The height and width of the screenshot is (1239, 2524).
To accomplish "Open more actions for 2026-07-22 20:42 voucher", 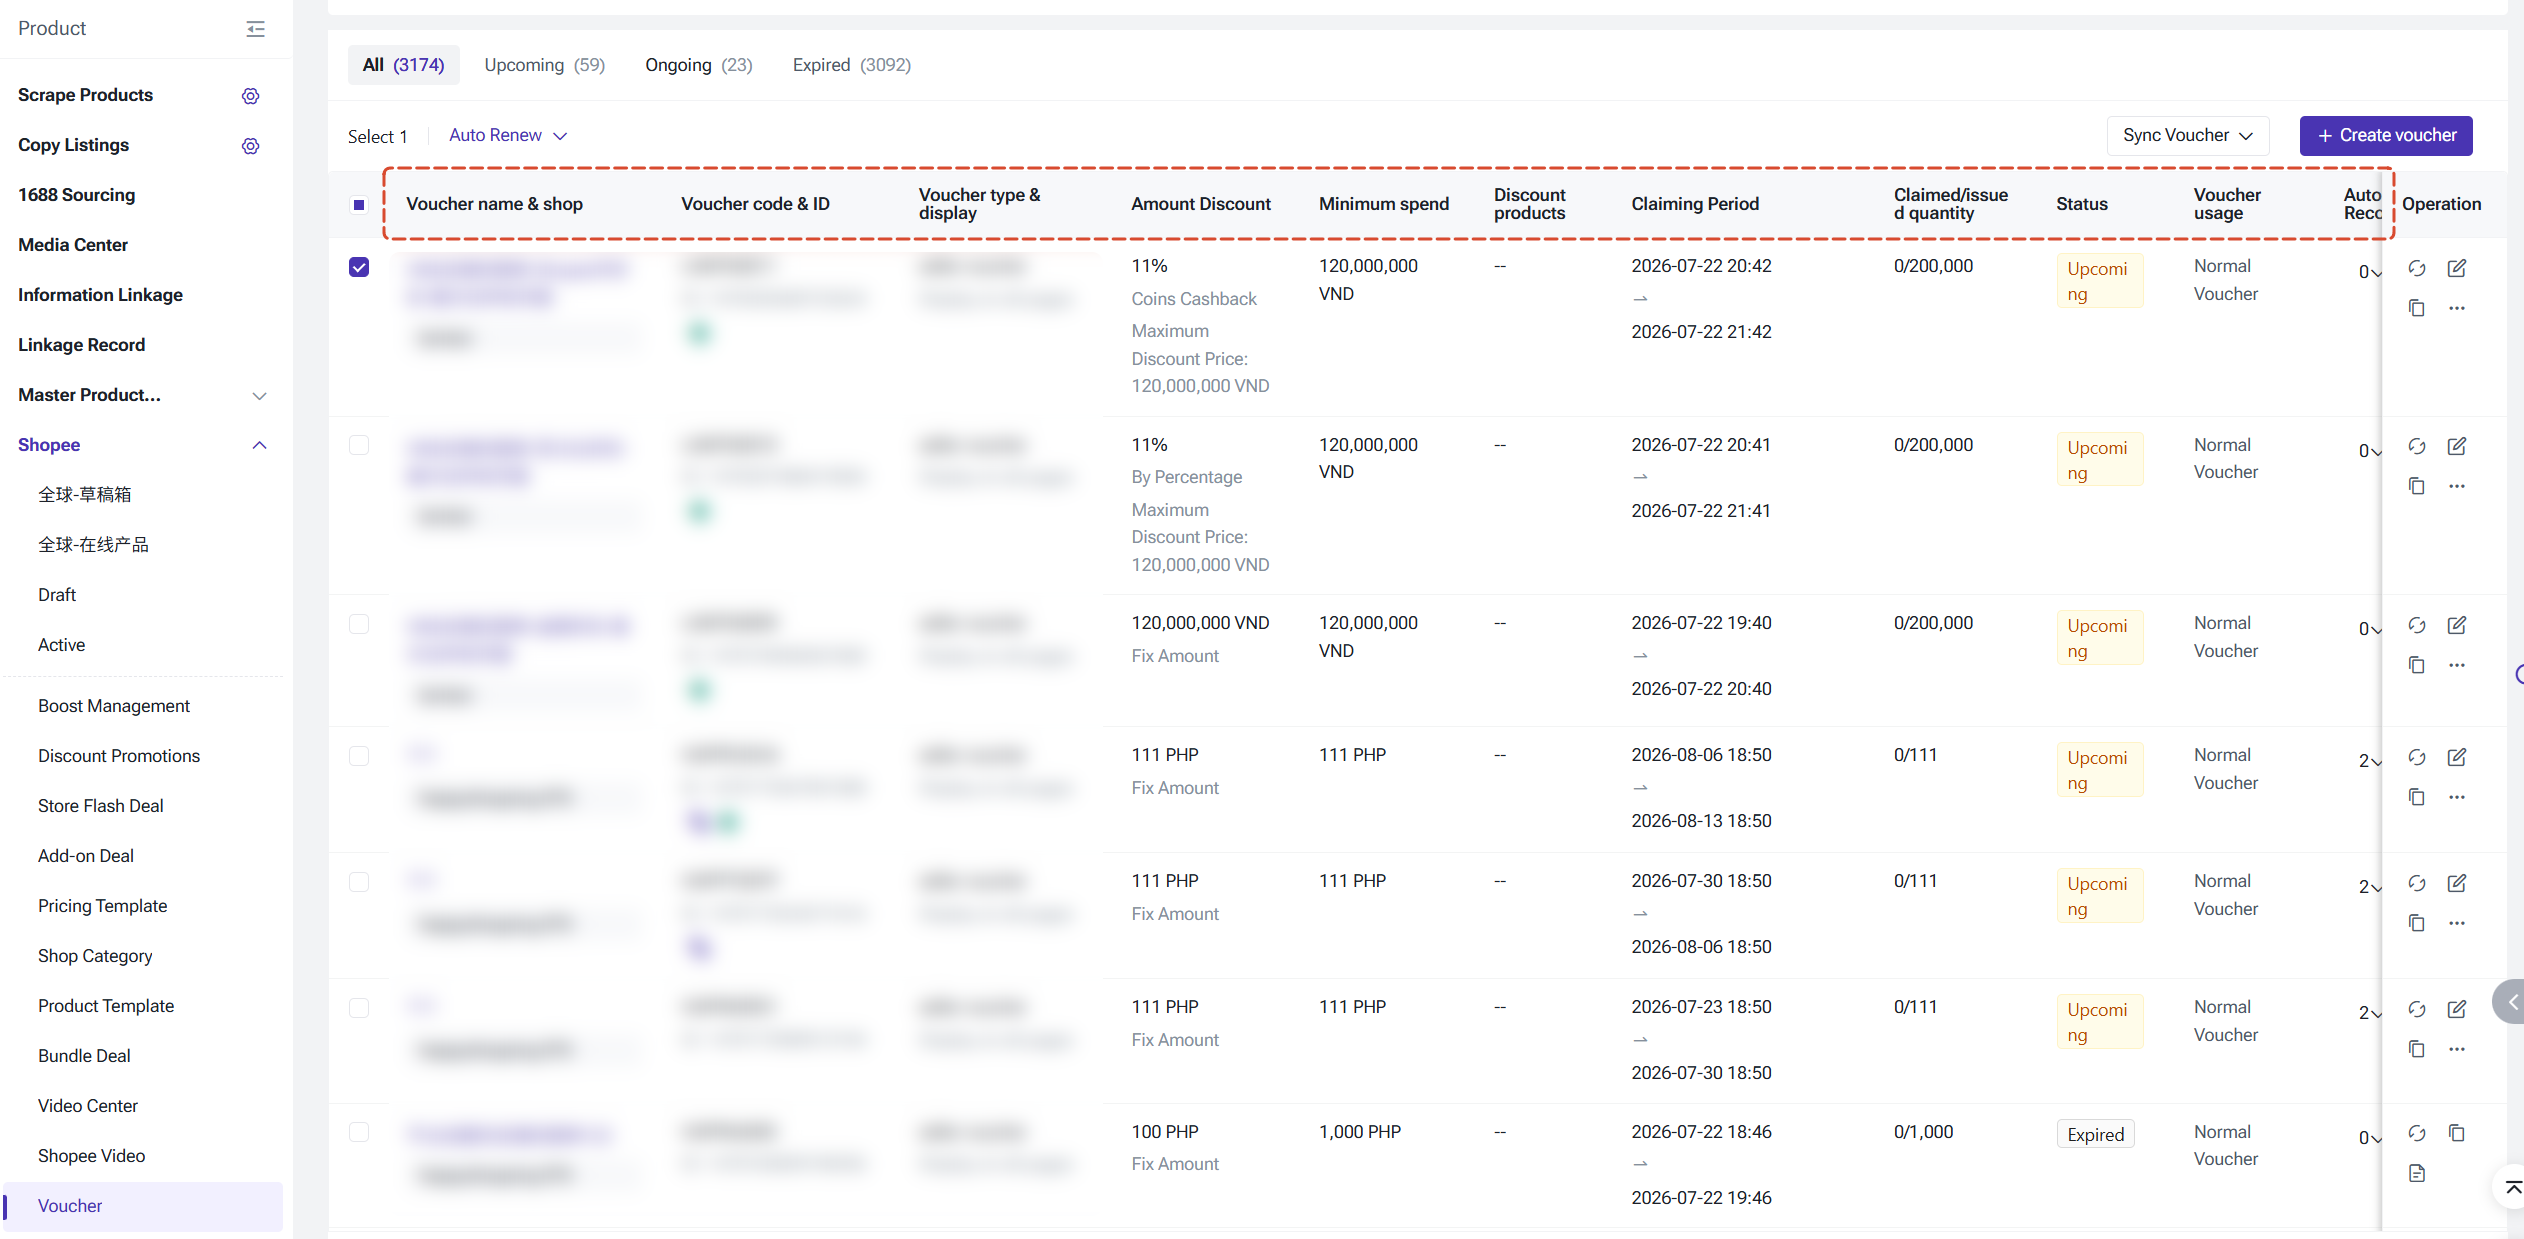I will 2457,308.
